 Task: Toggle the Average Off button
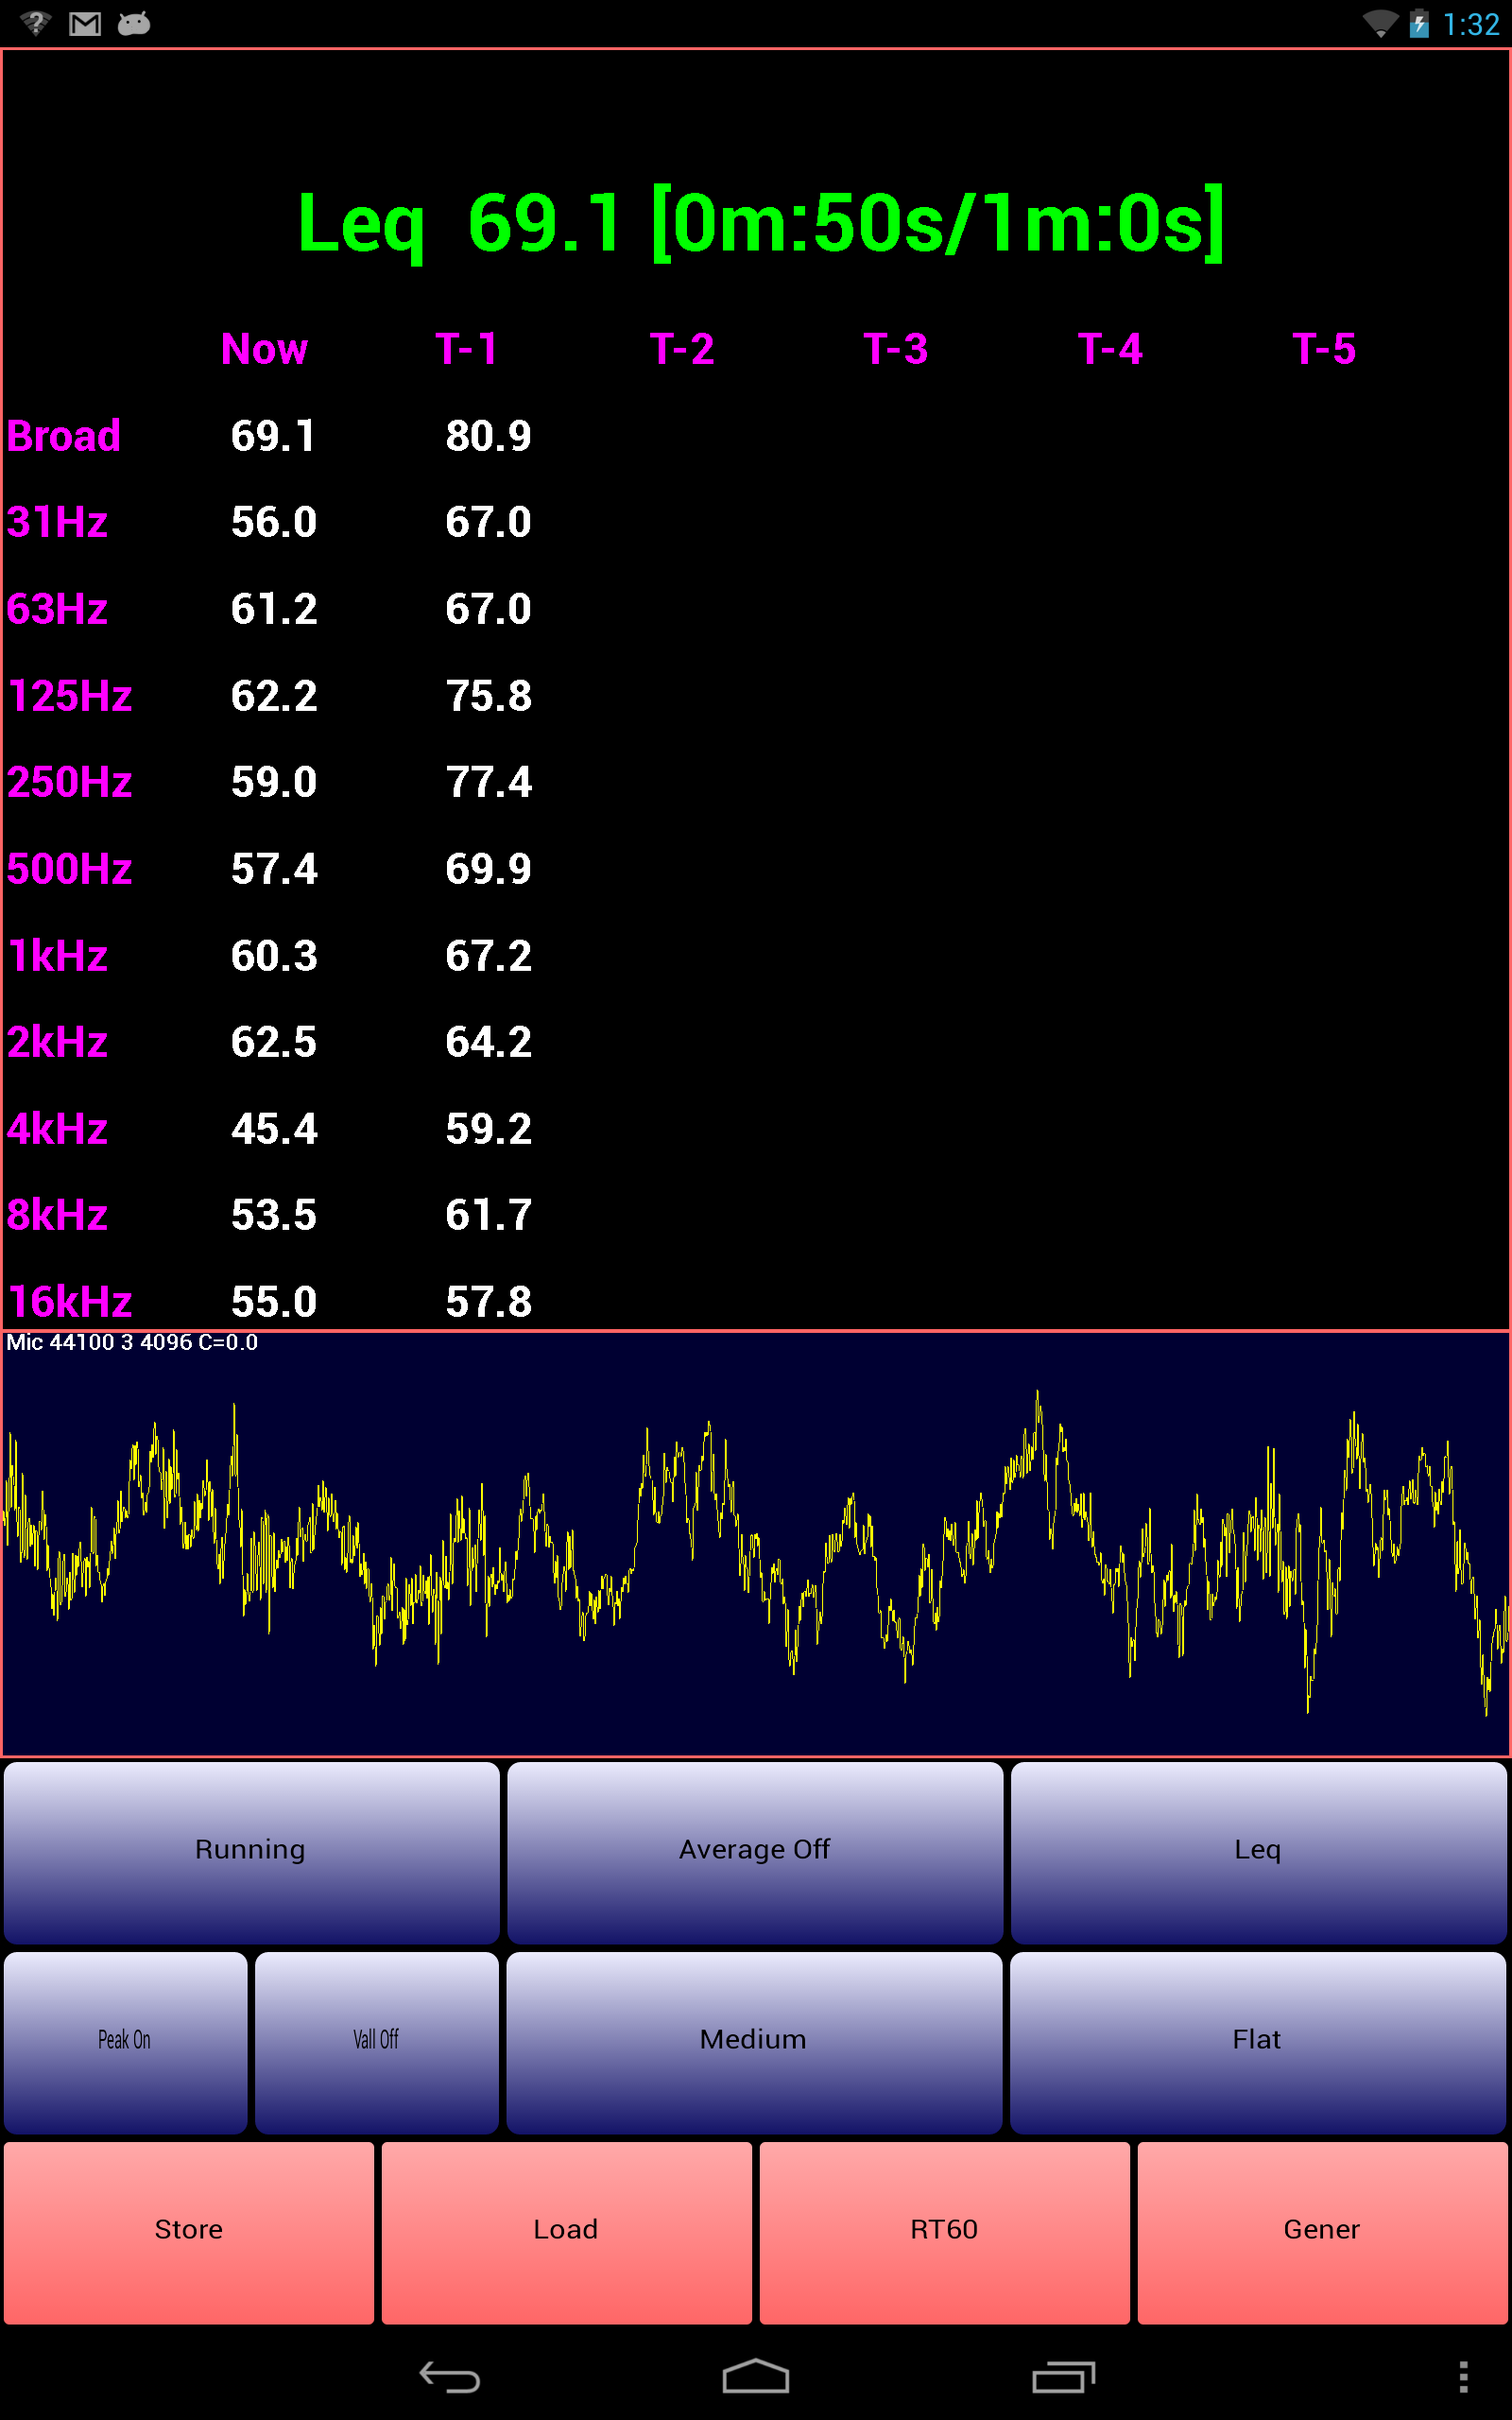(x=755, y=1853)
